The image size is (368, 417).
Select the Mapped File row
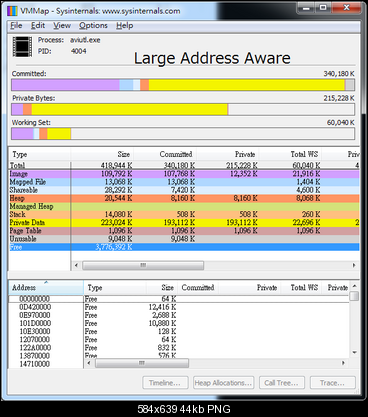184,182
